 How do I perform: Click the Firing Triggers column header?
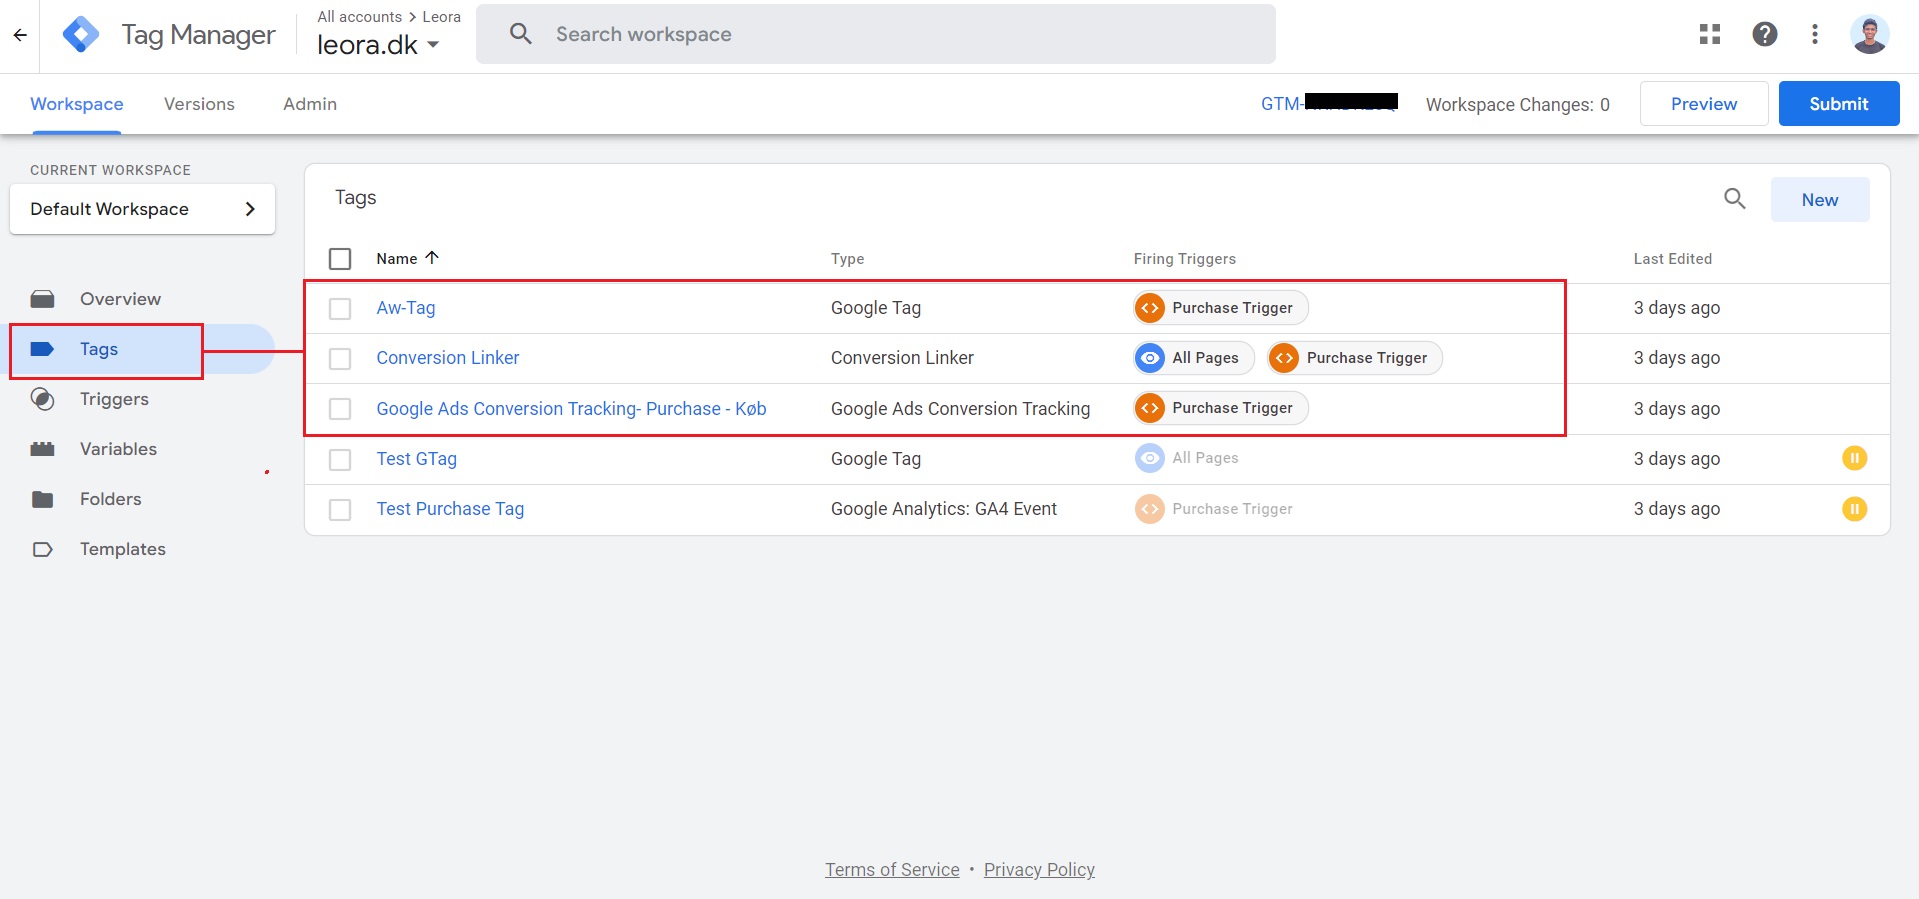(1185, 259)
